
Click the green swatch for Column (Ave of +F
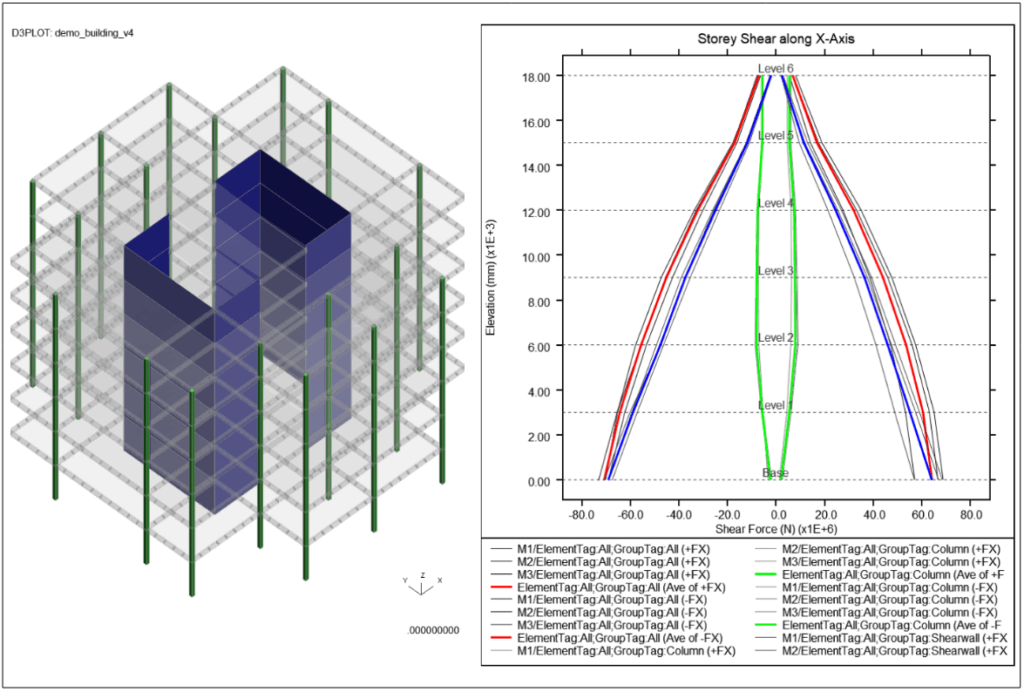[x=766, y=575]
